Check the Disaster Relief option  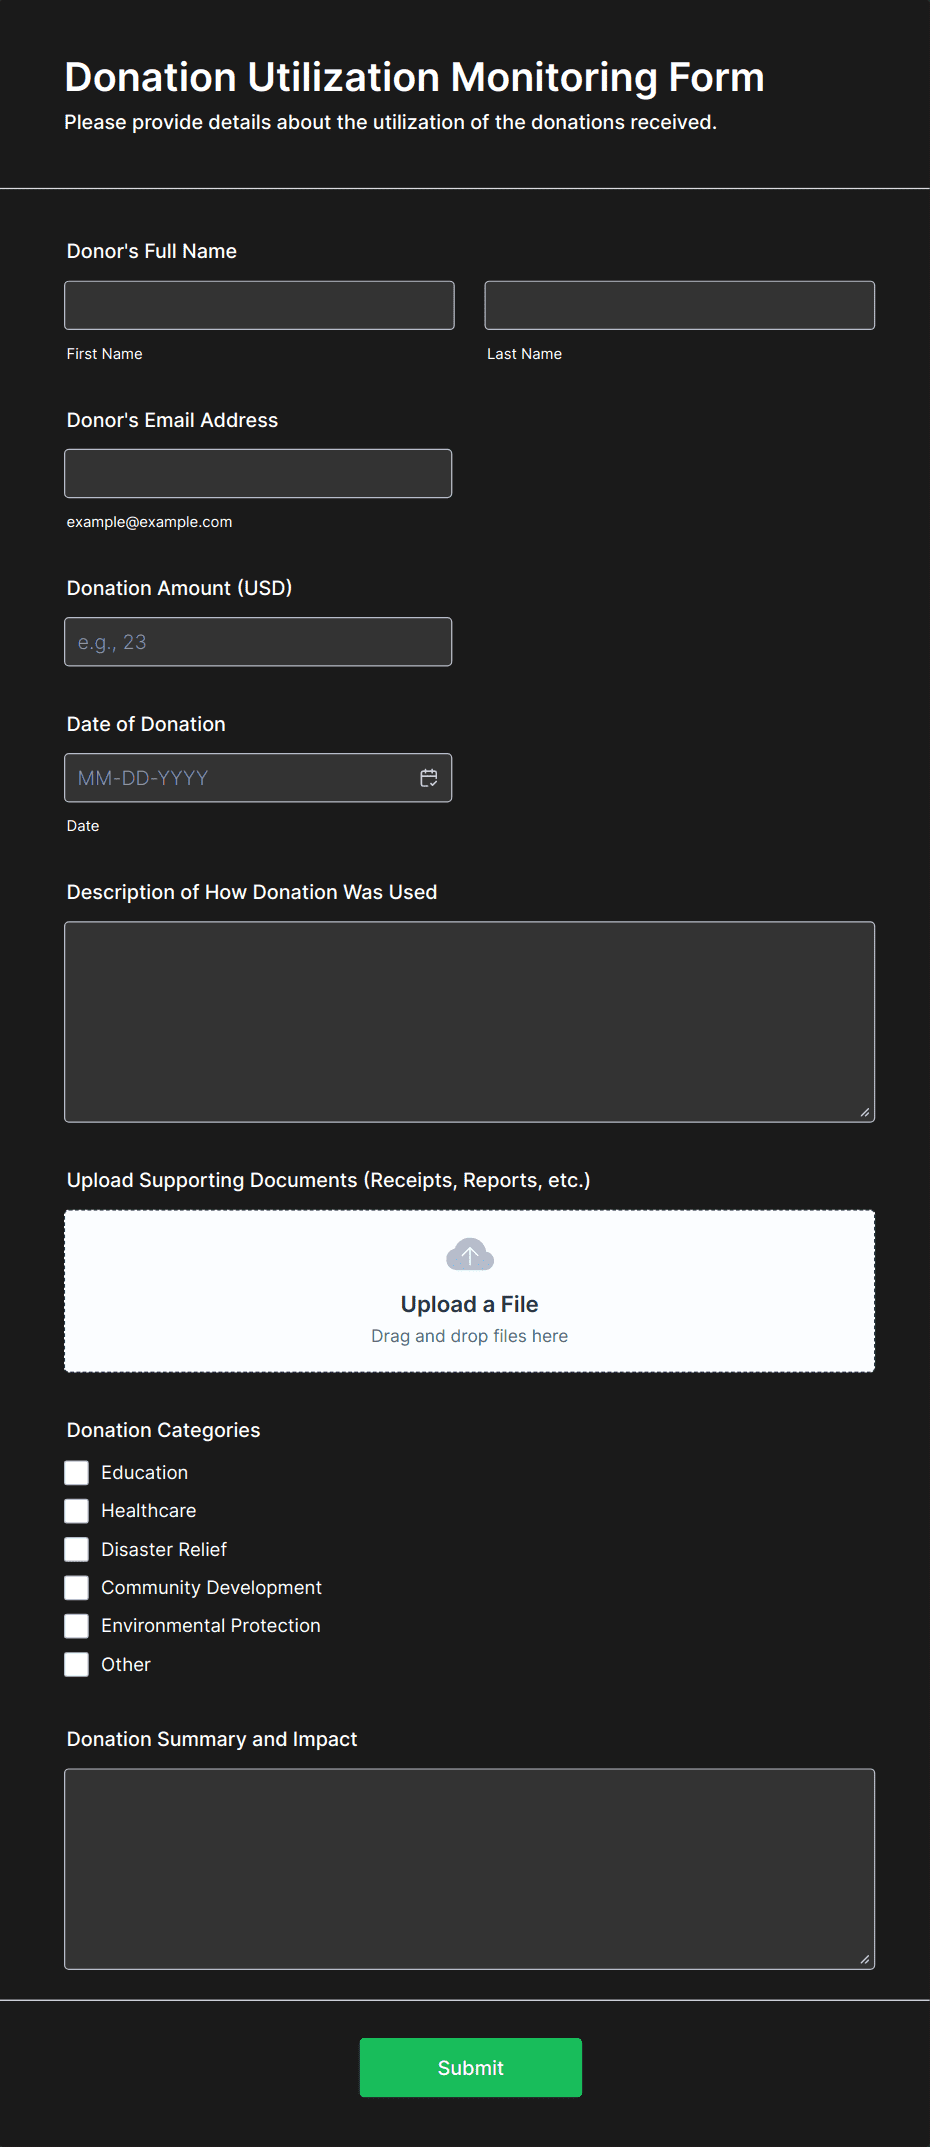pyautogui.click(x=76, y=1549)
